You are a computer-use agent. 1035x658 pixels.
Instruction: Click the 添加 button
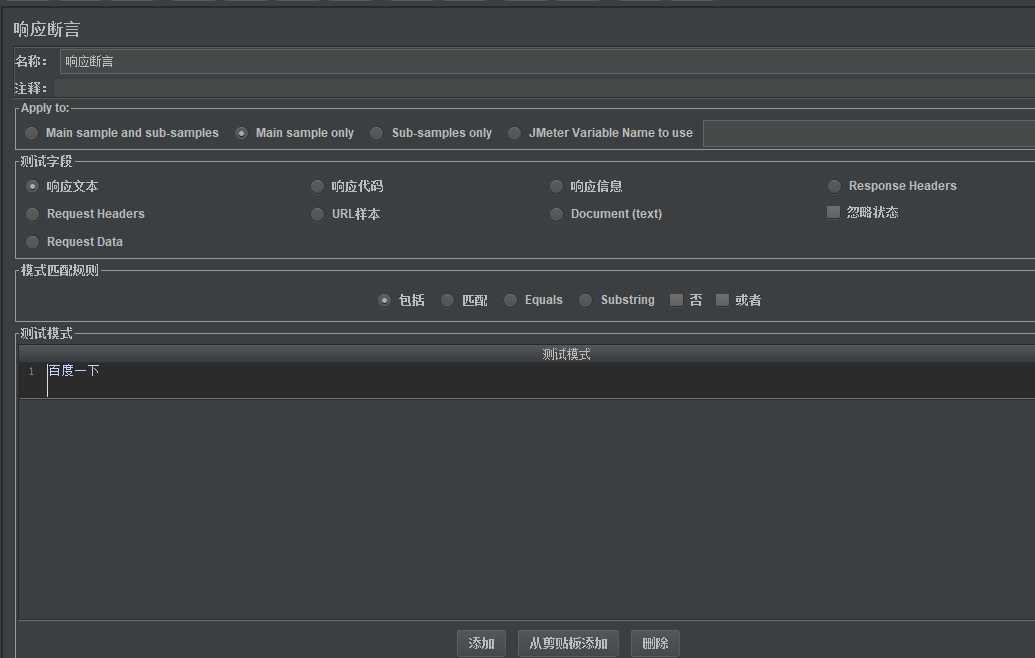click(x=481, y=643)
